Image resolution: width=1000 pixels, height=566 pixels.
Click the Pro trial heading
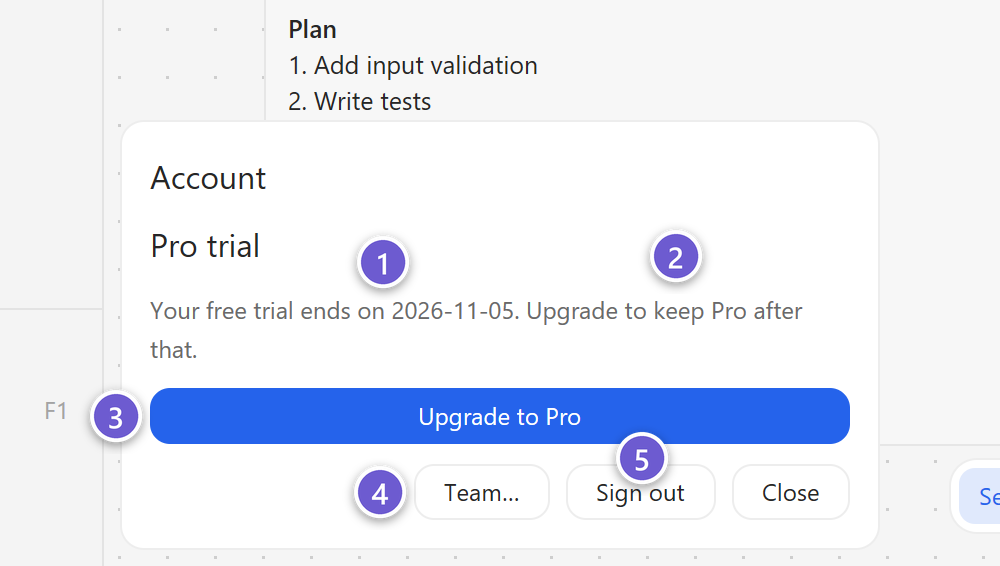click(205, 246)
